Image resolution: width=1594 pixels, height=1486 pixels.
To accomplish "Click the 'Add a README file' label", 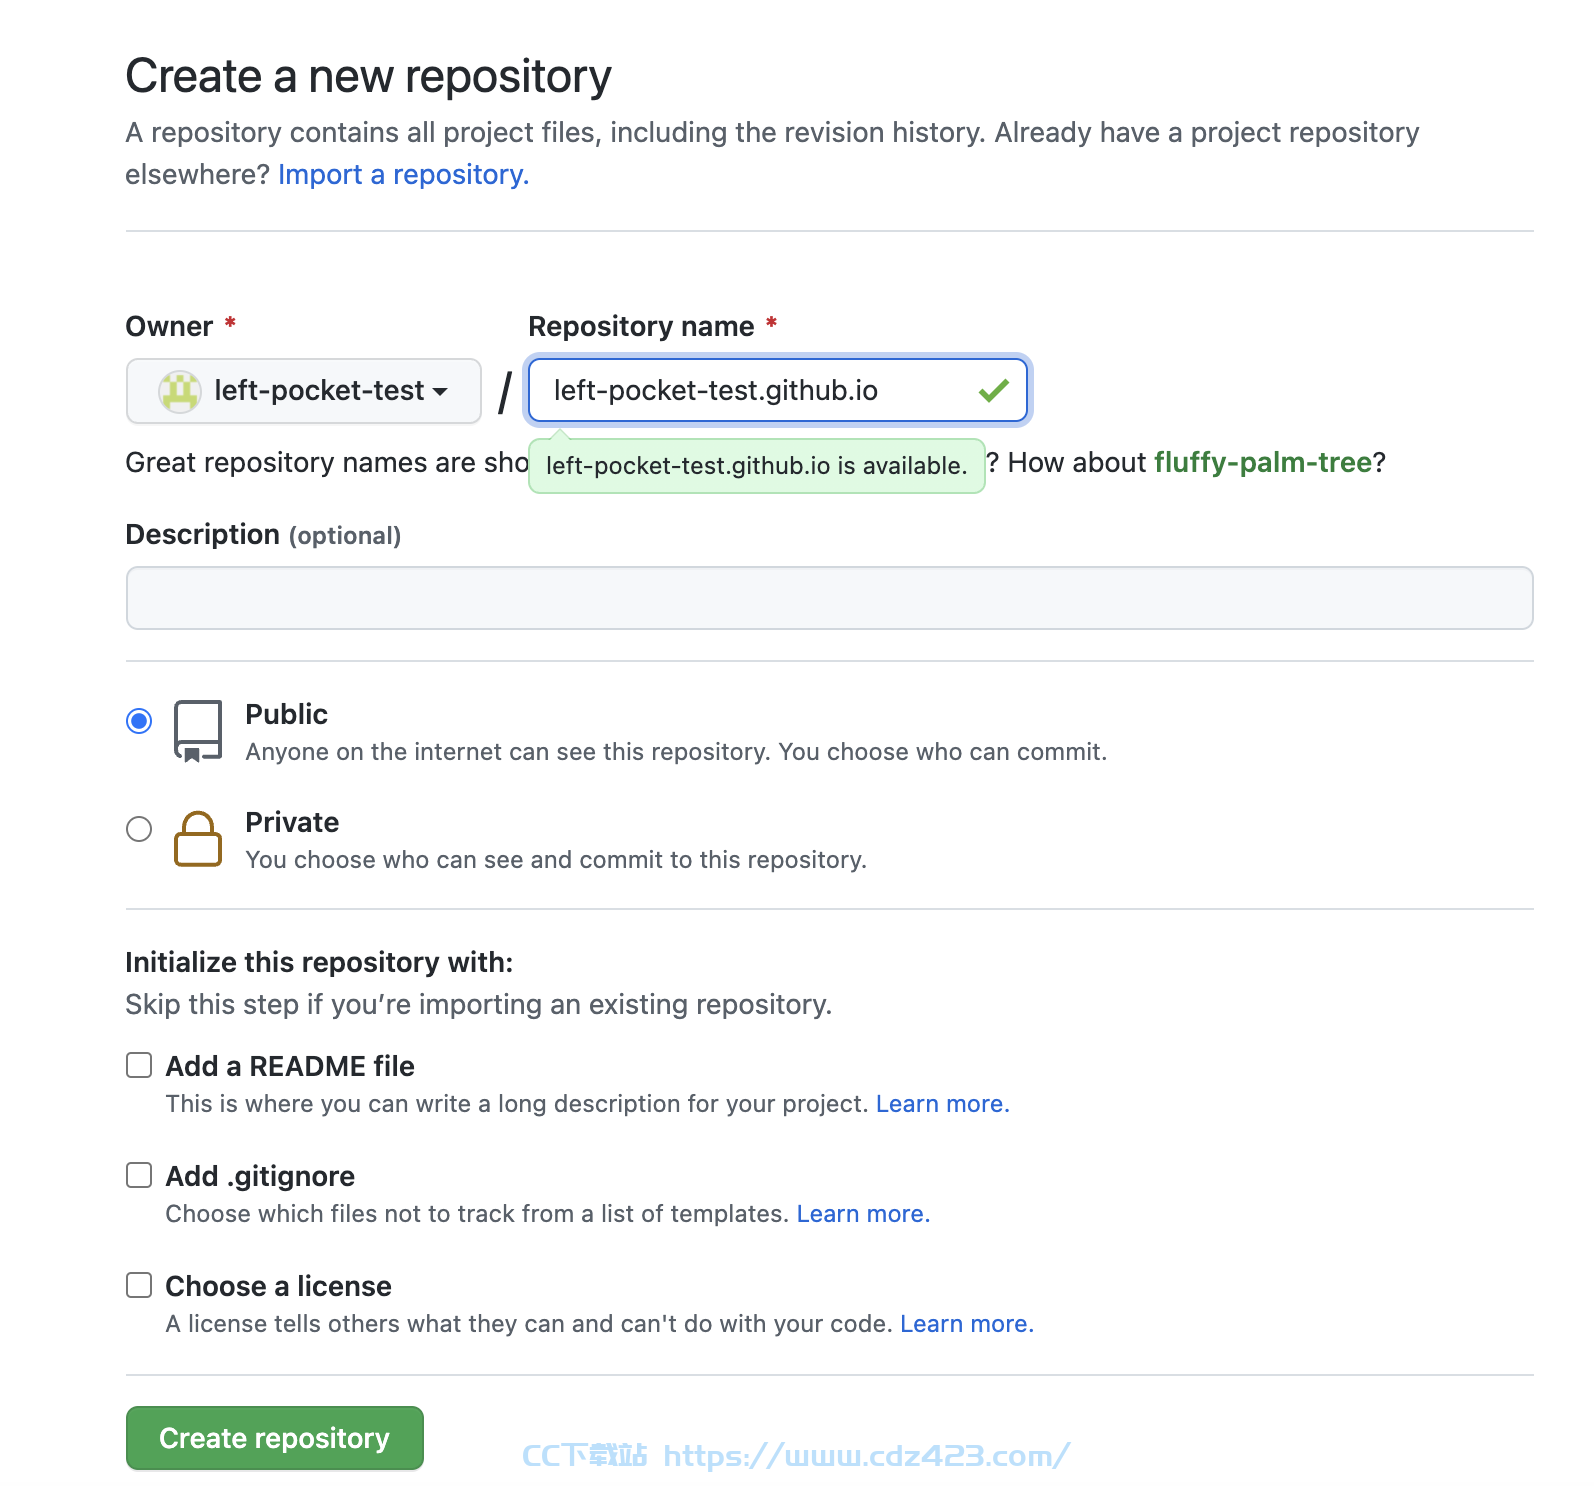I will [x=290, y=1066].
